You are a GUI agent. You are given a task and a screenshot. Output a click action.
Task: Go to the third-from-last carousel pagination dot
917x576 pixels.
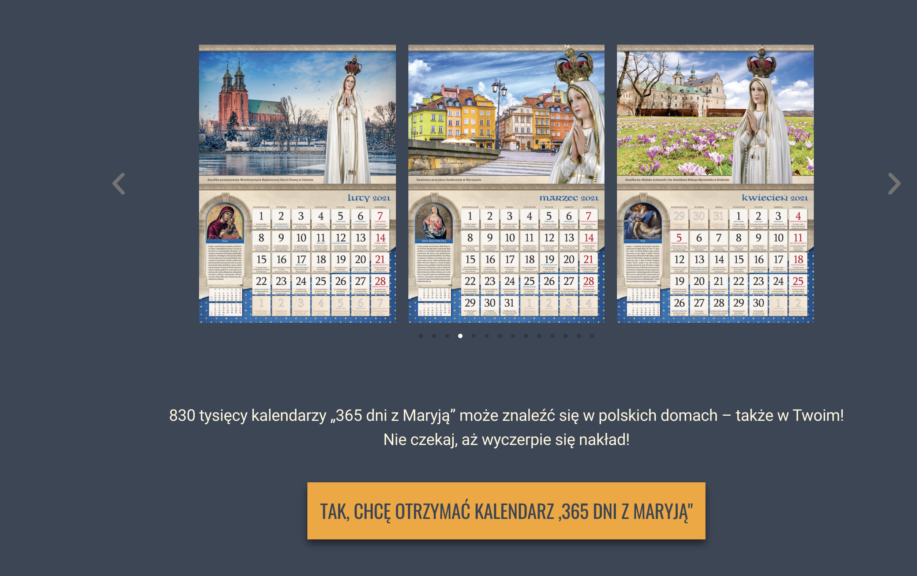566,336
